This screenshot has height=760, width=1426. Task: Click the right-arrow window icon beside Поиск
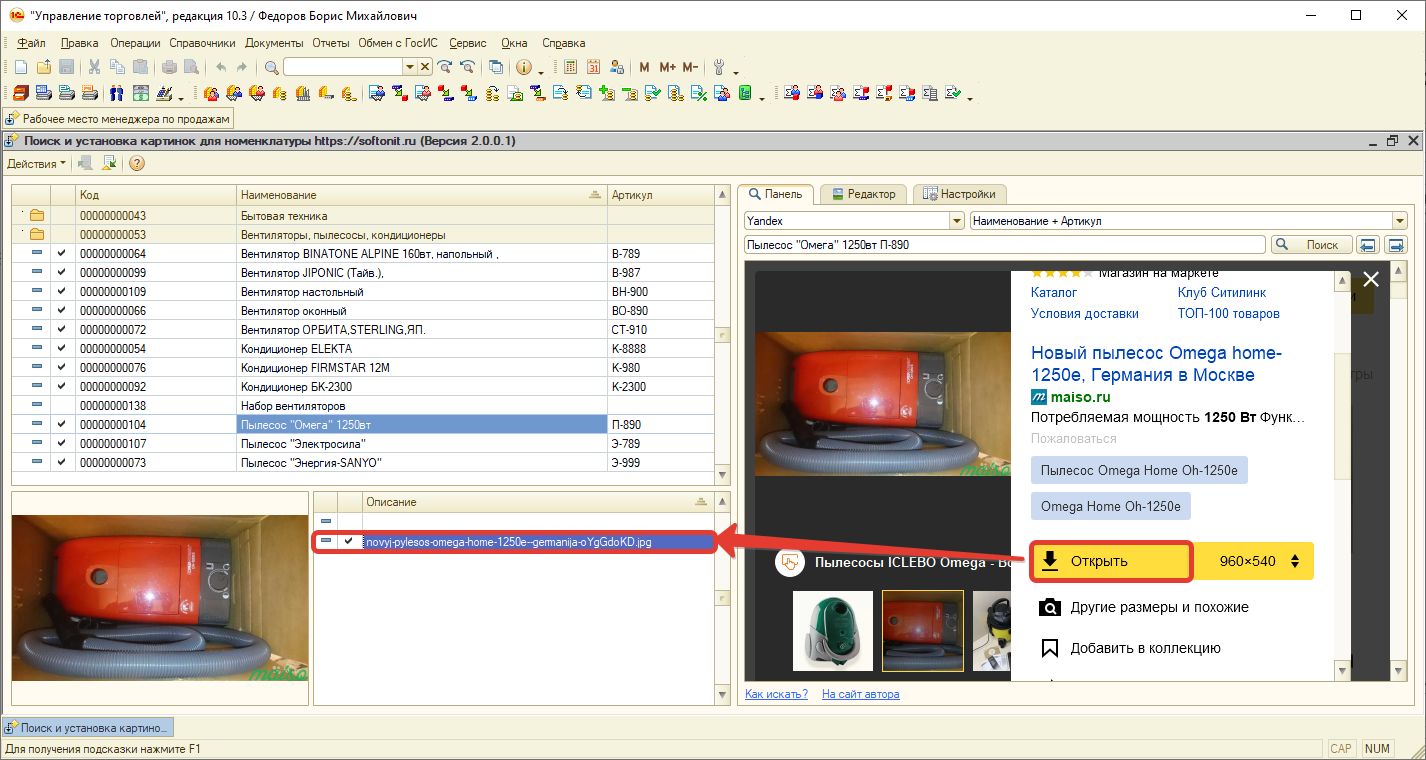[x=1395, y=245]
